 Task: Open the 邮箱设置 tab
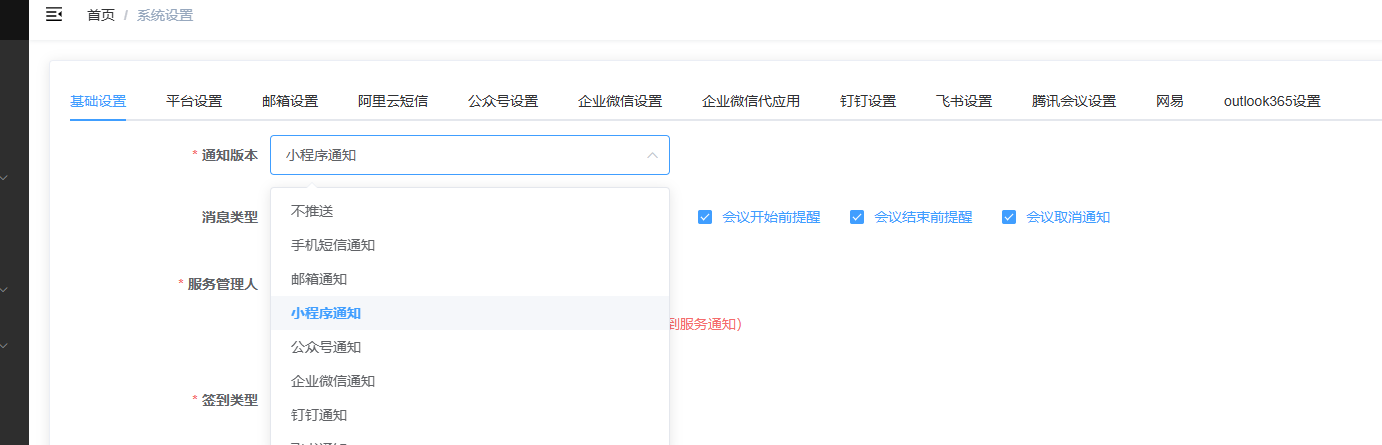290,101
